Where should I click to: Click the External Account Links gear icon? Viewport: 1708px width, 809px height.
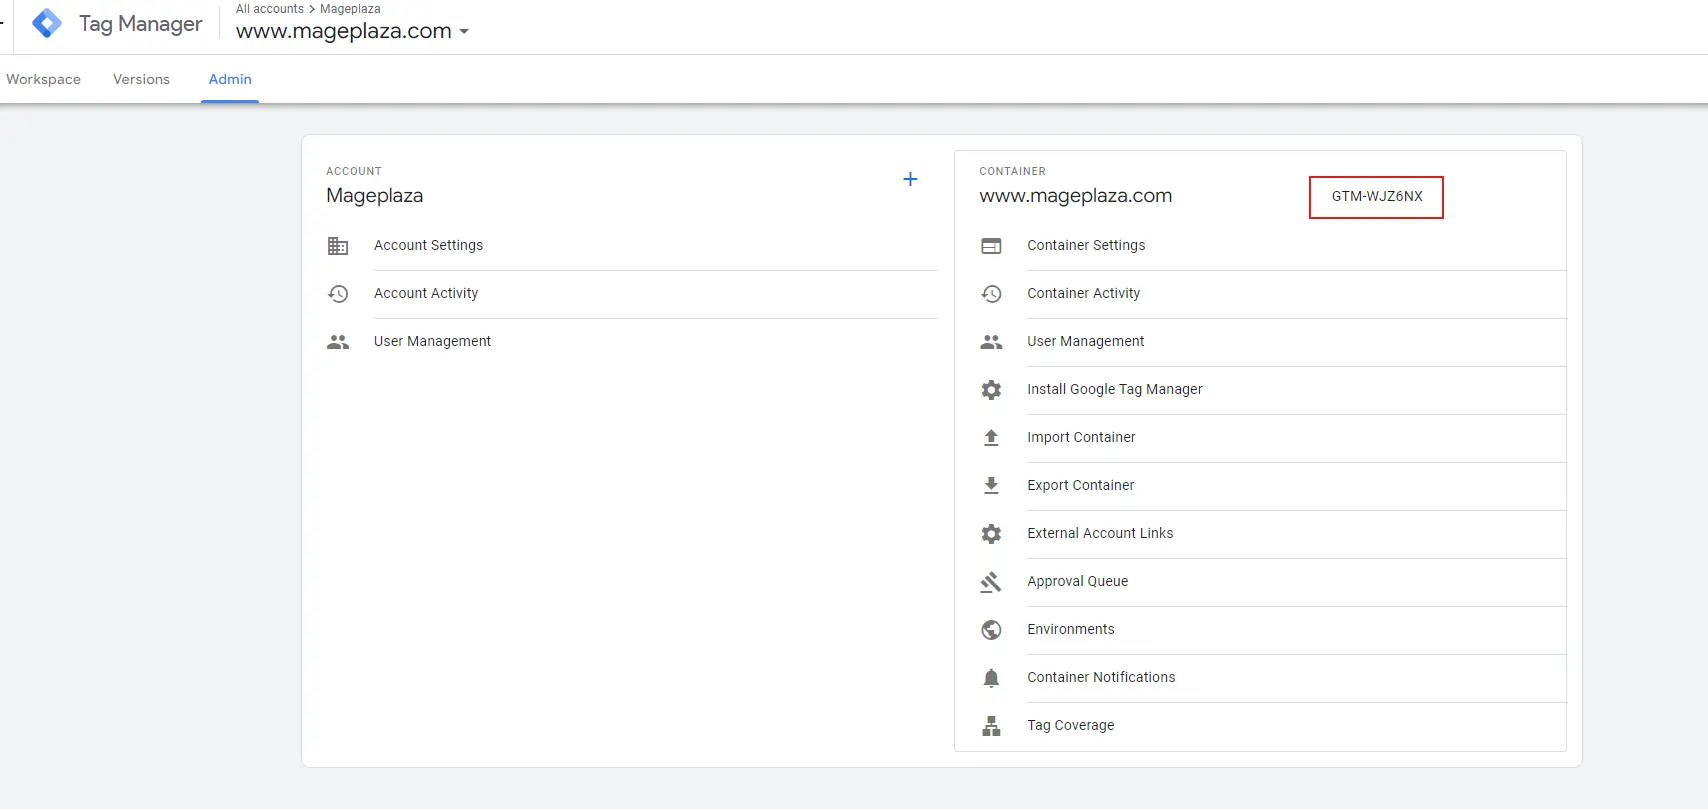[991, 534]
